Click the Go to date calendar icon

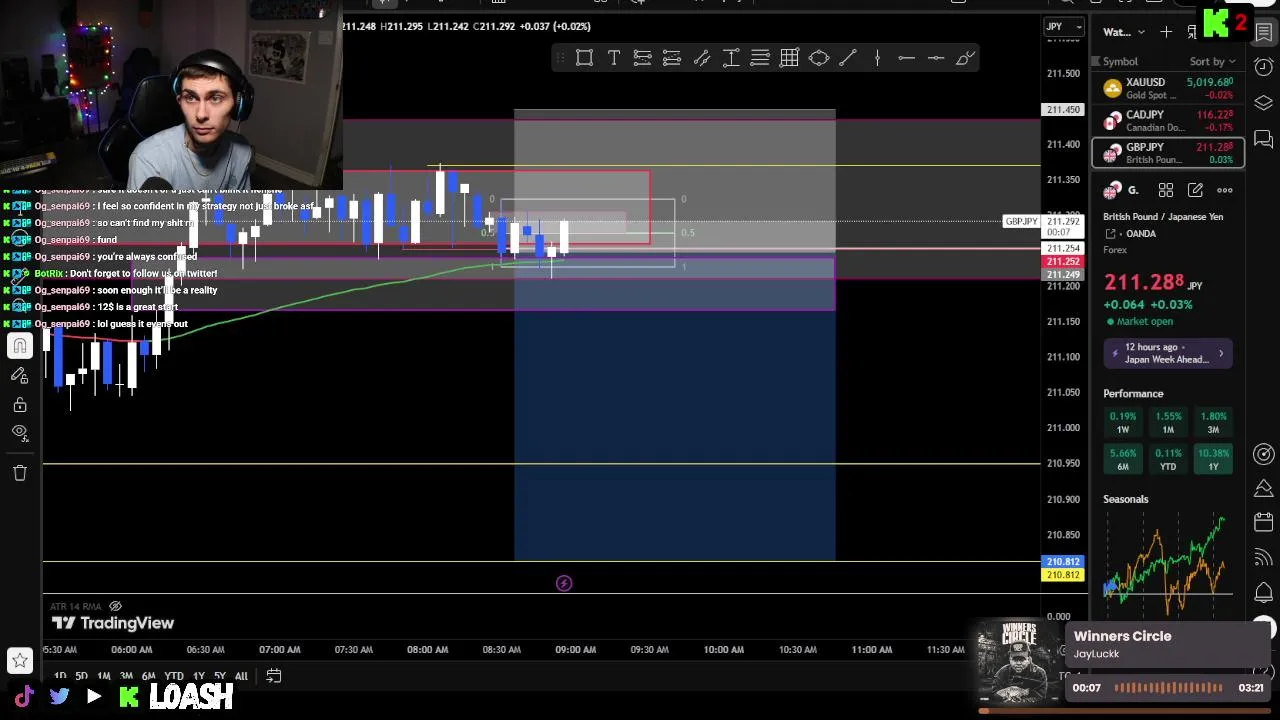point(273,676)
